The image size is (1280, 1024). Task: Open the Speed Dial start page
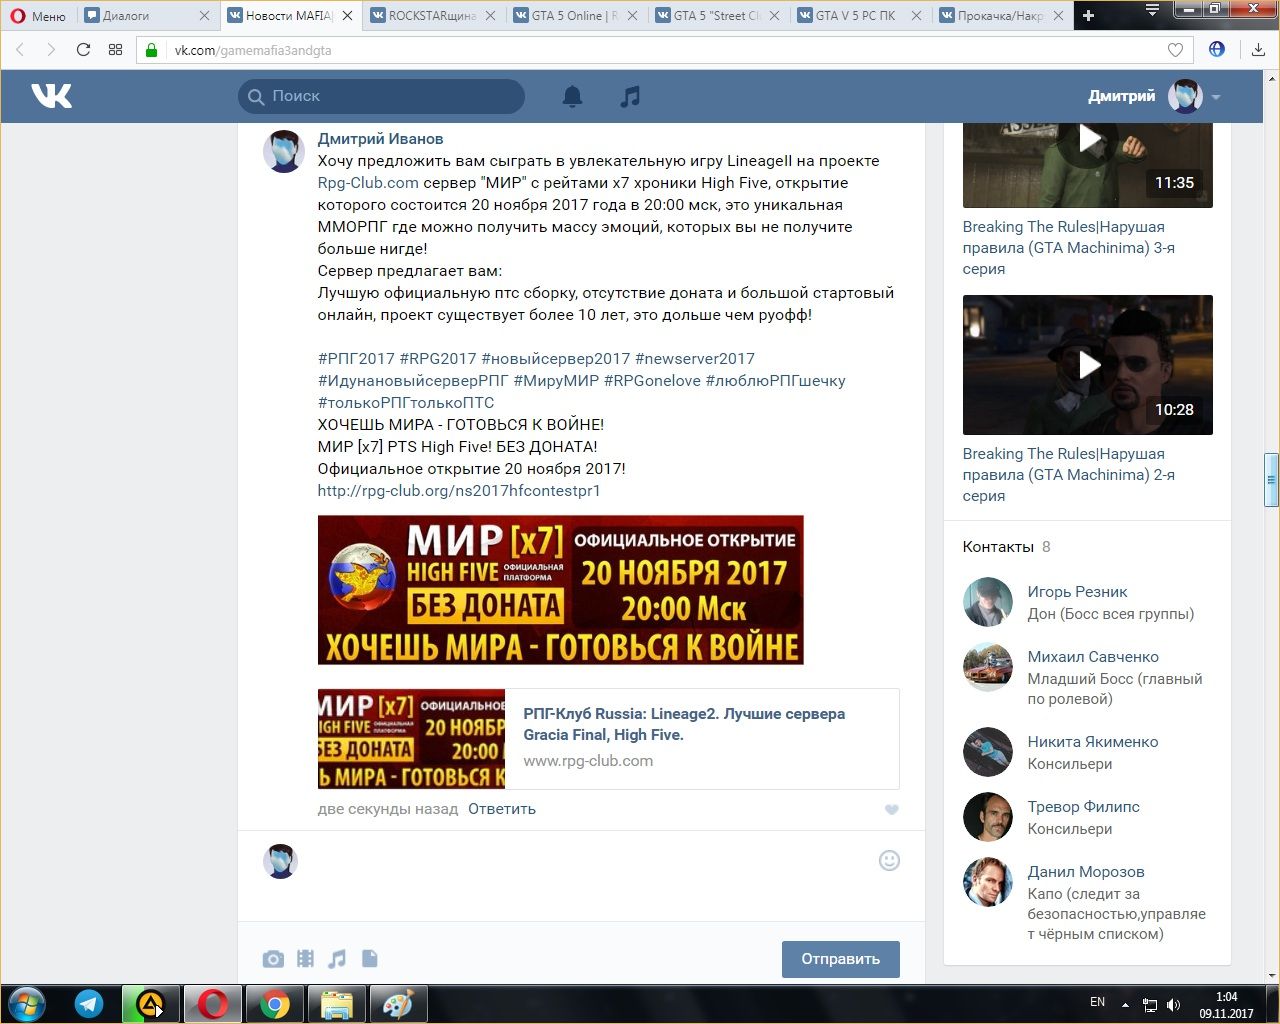115,50
